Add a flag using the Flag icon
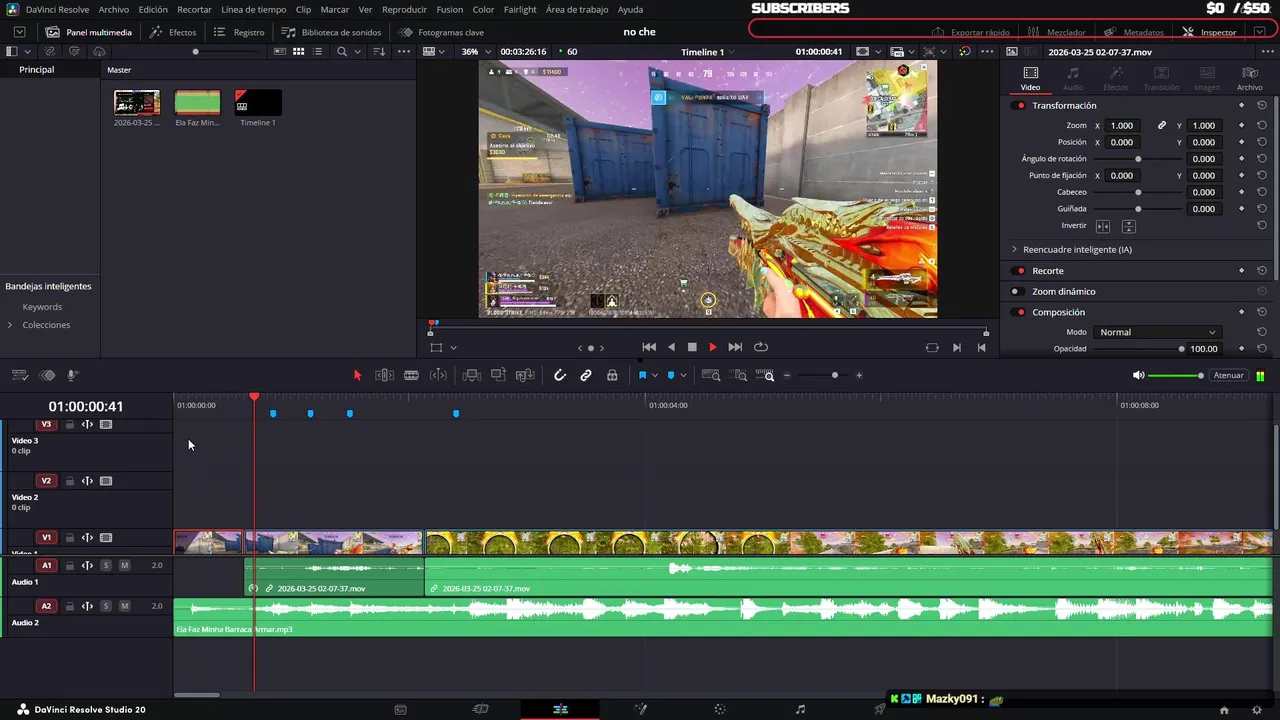The width and height of the screenshot is (1280, 720). pyautogui.click(x=642, y=375)
